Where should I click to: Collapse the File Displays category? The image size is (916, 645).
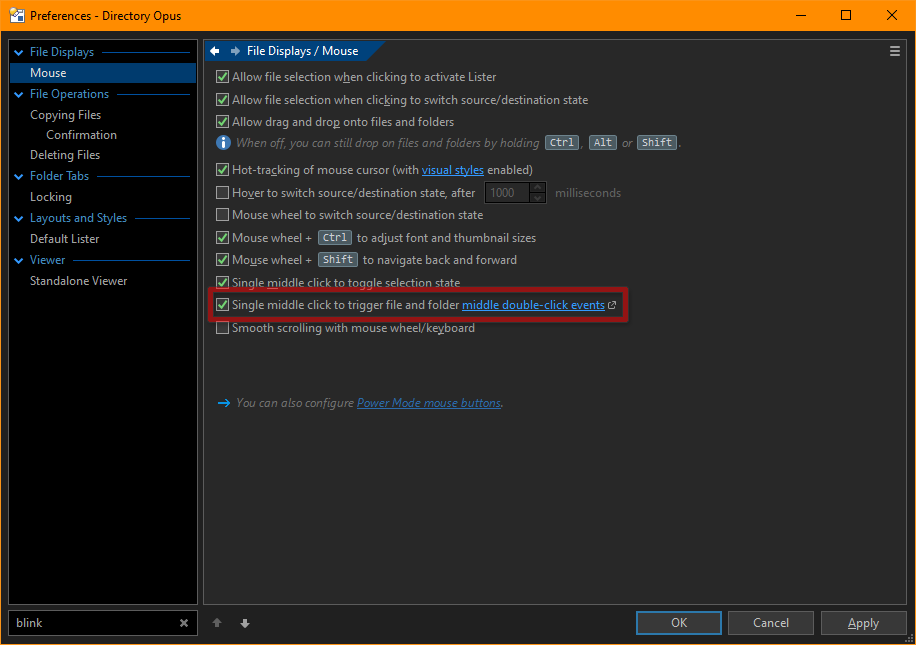(19, 53)
